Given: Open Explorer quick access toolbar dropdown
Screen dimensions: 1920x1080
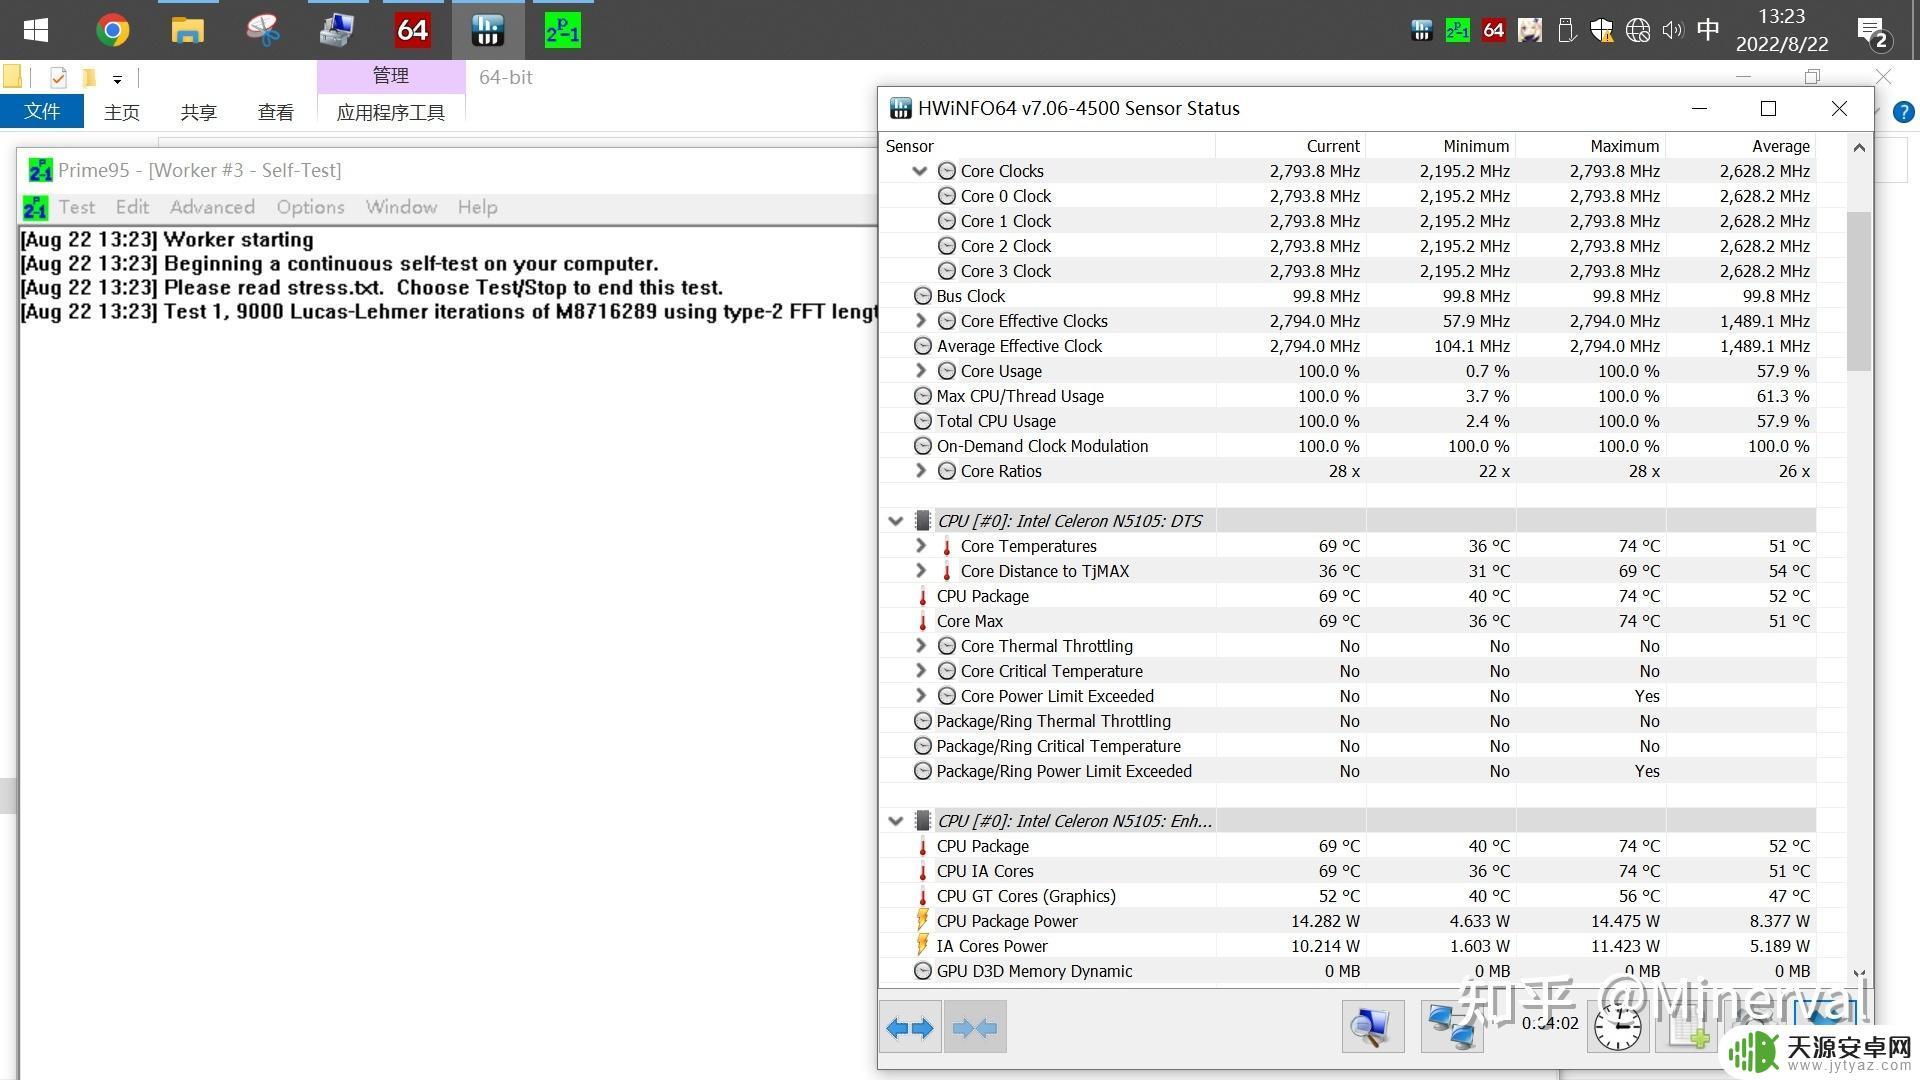Looking at the screenshot, I should click(117, 78).
